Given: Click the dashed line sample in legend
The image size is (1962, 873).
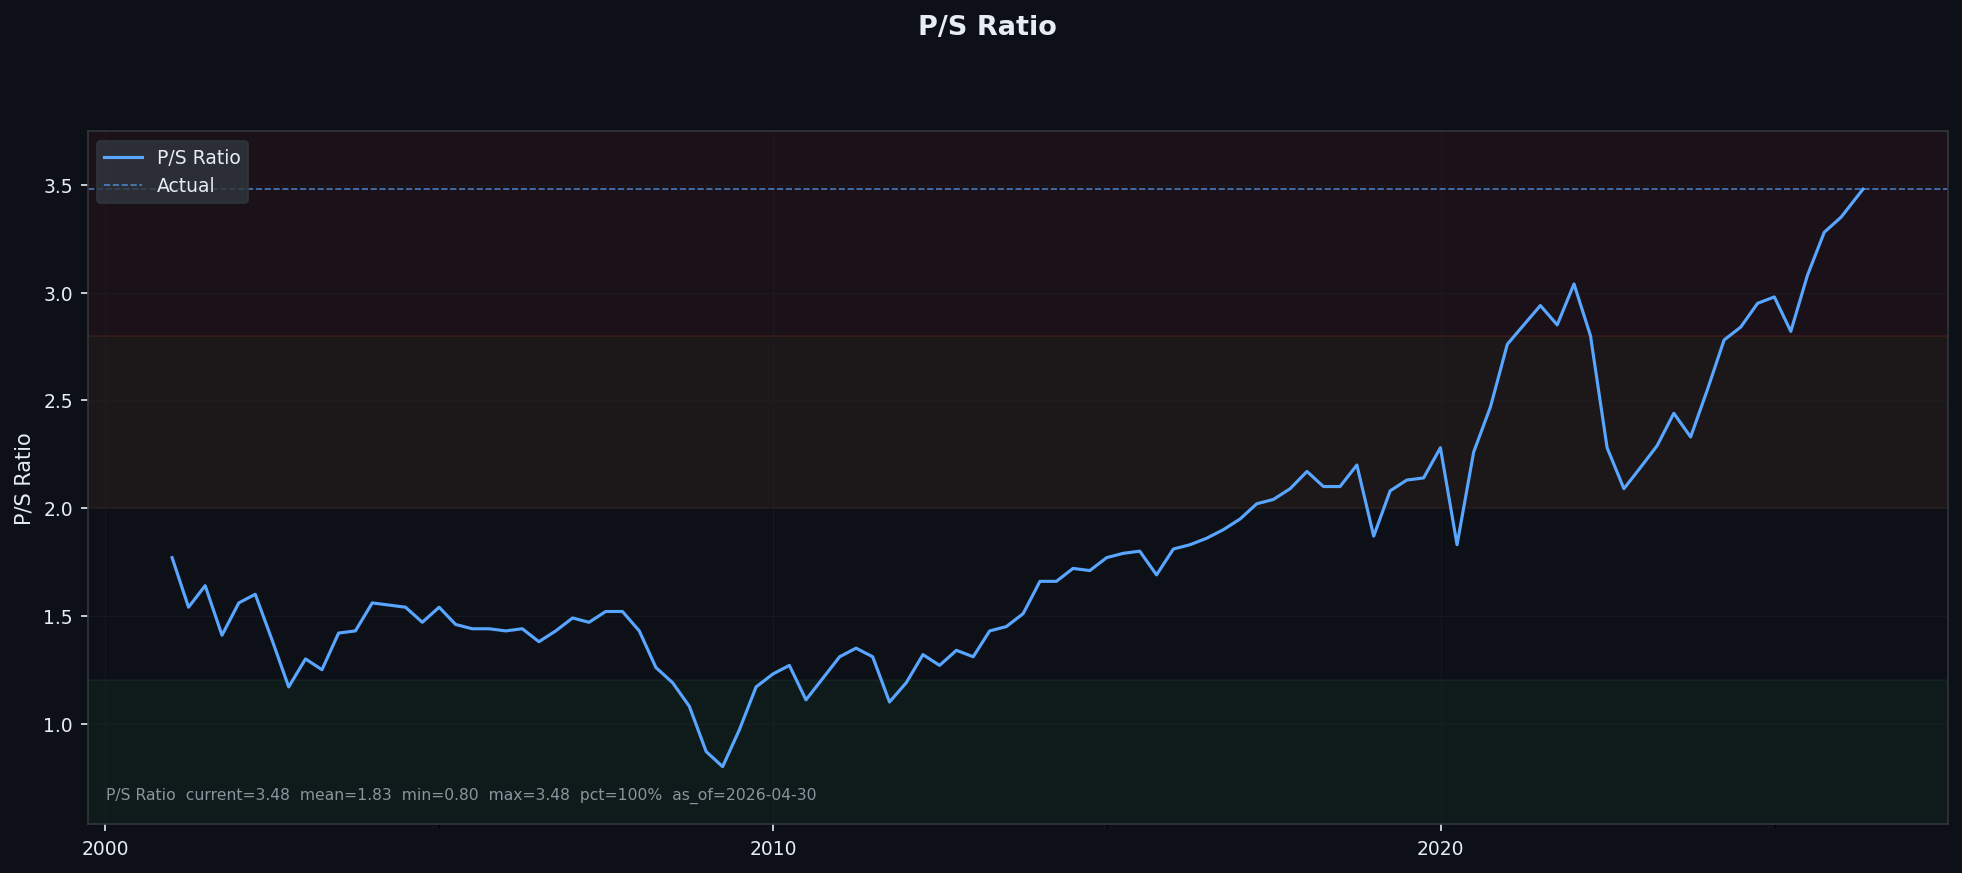Looking at the screenshot, I should click(x=123, y=186).
